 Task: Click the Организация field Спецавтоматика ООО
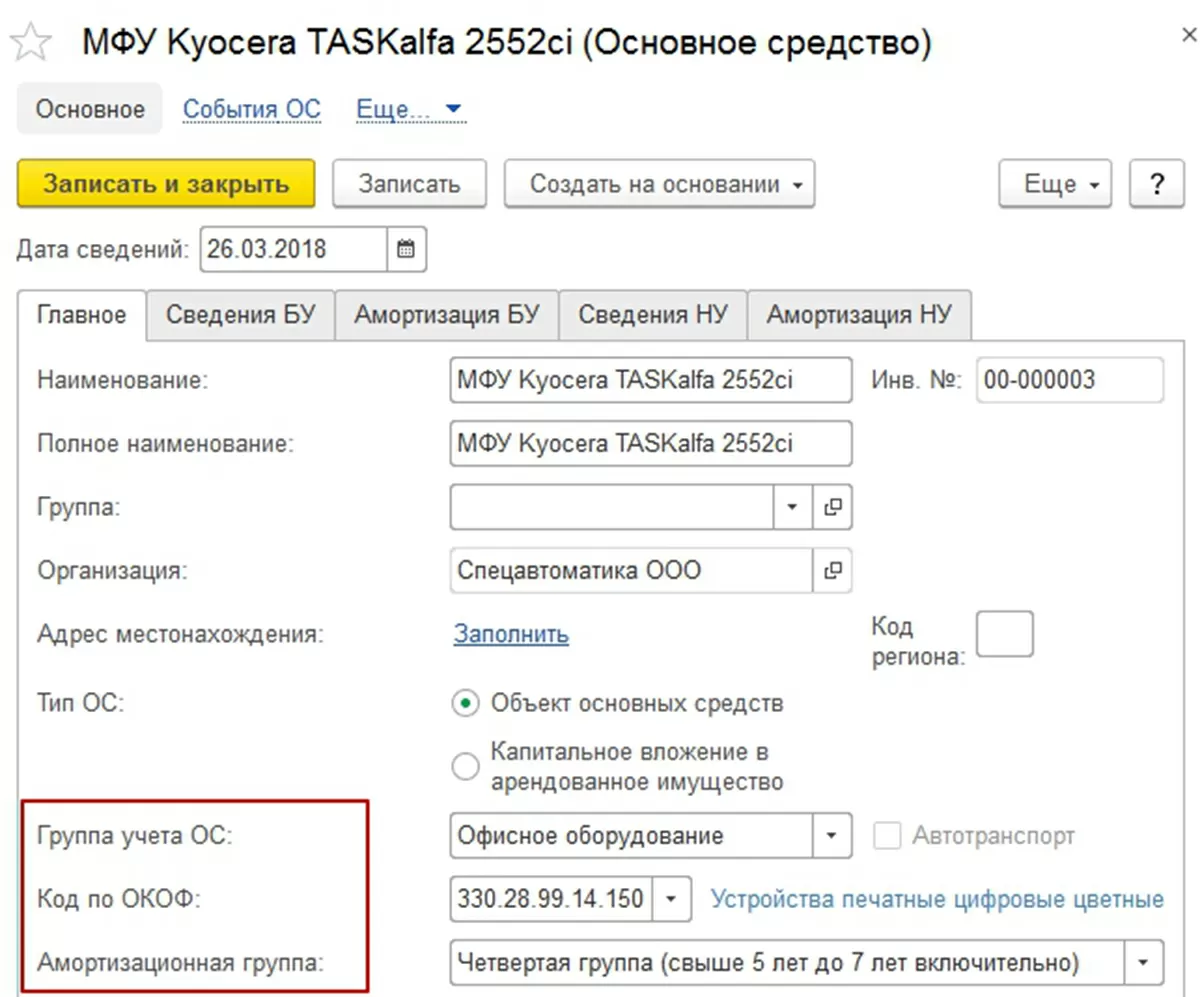point(632,571)
